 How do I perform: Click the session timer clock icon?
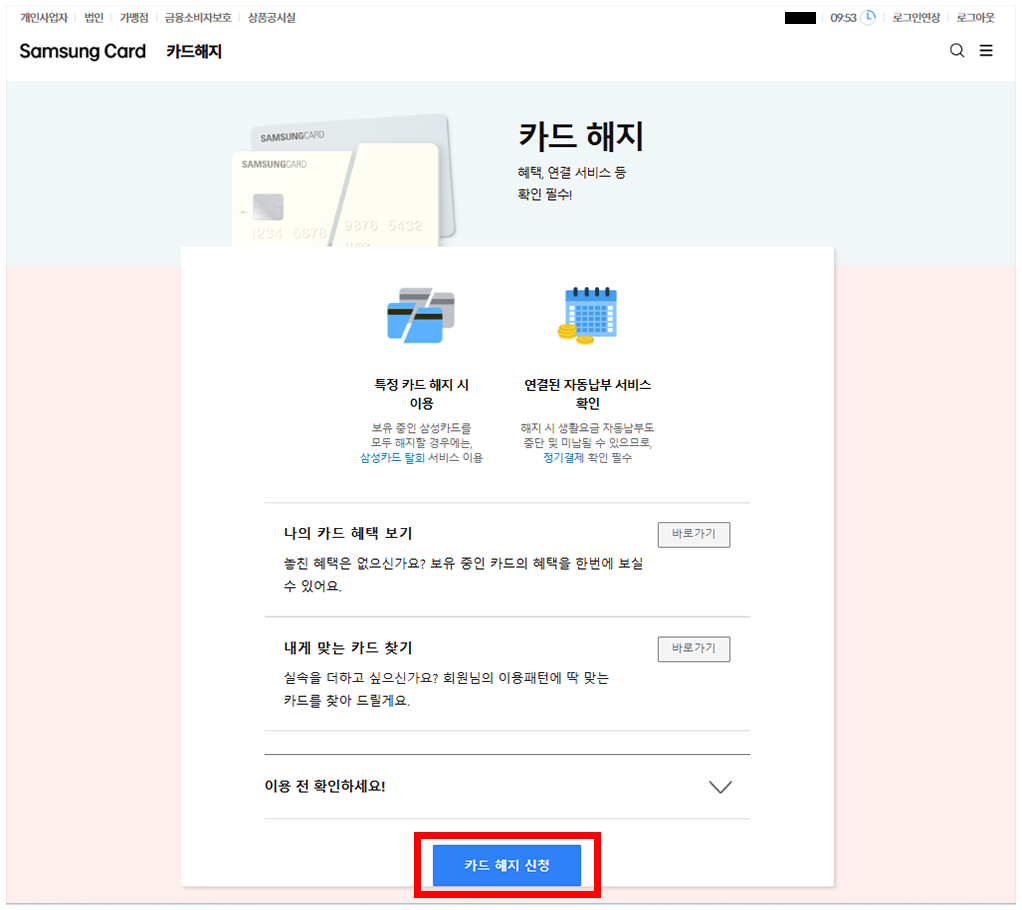coord(868,17)
